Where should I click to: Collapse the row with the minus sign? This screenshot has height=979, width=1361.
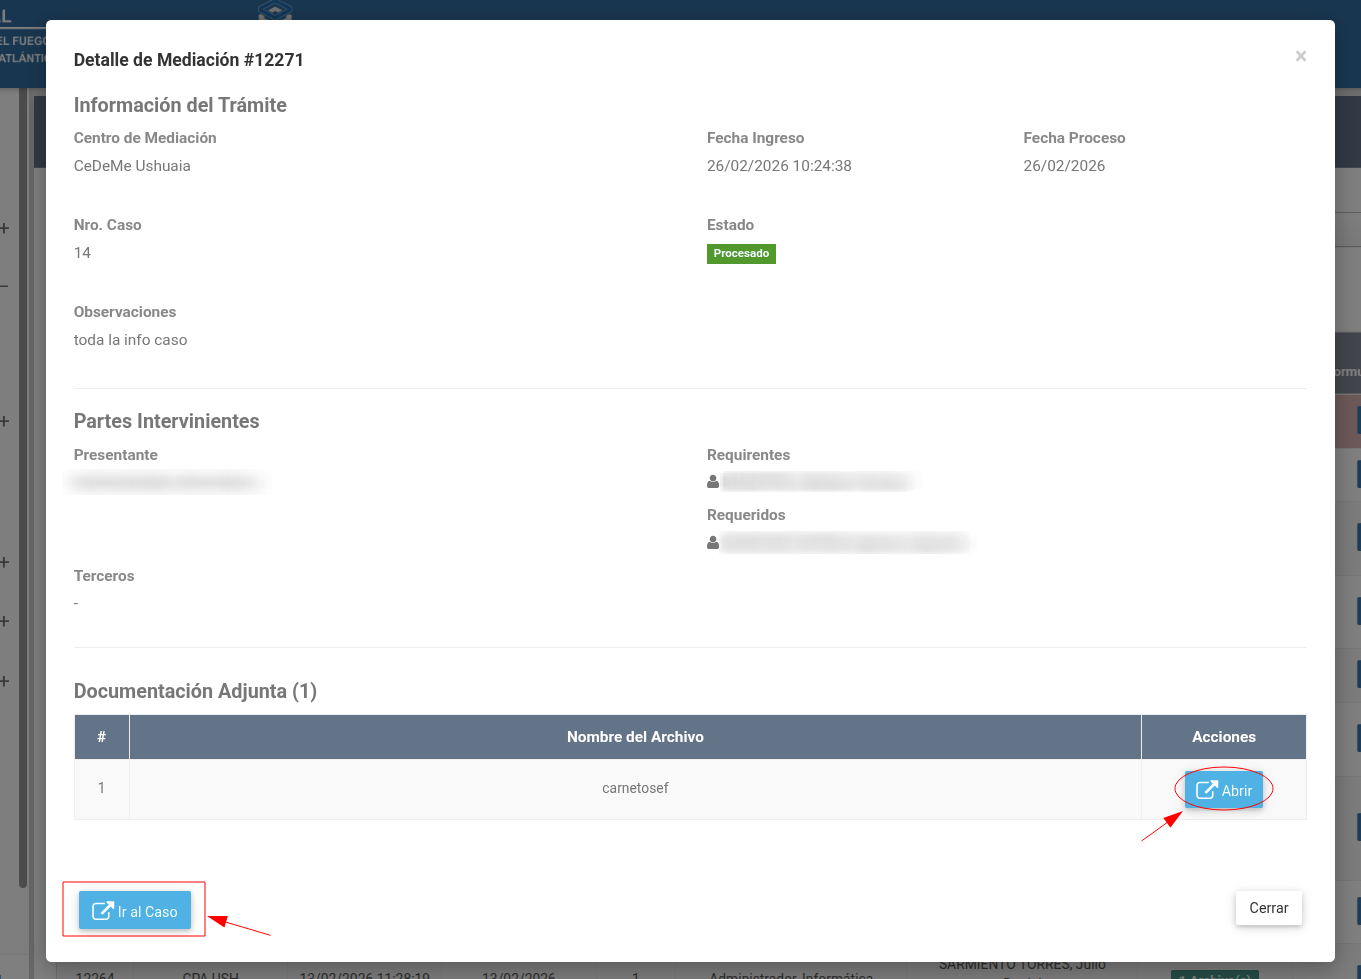[5, 286]
